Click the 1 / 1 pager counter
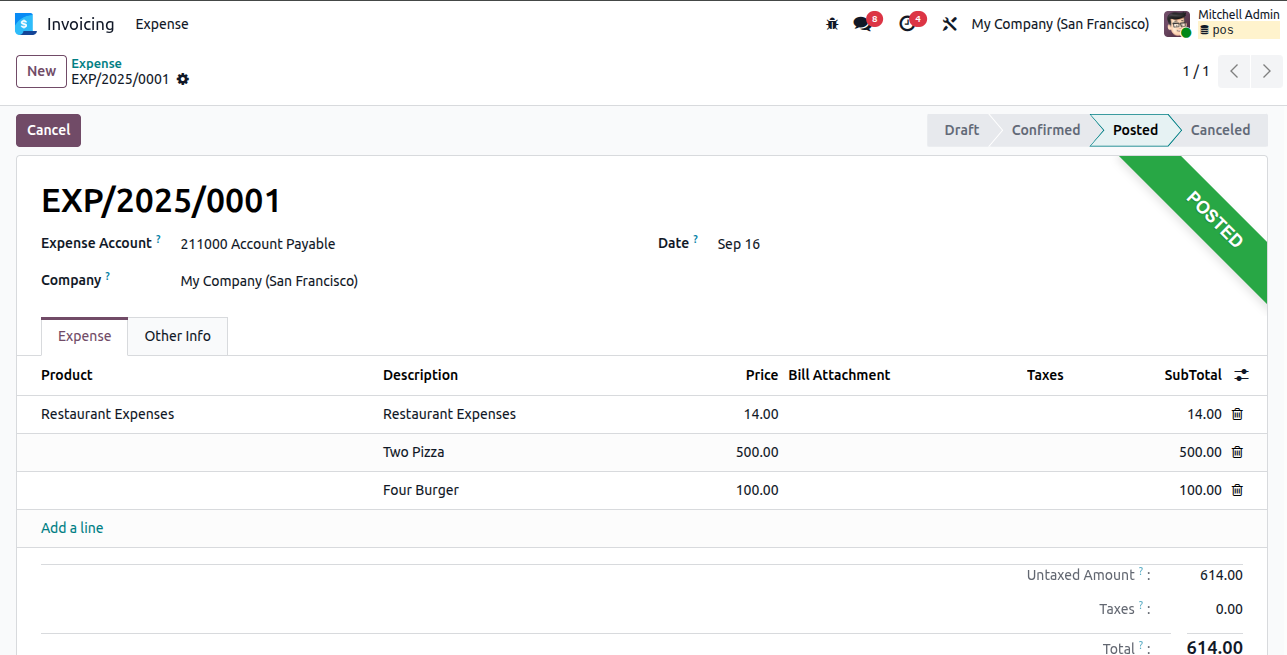This screenshot has width=1287, height=655. [x=1196, y=71]
